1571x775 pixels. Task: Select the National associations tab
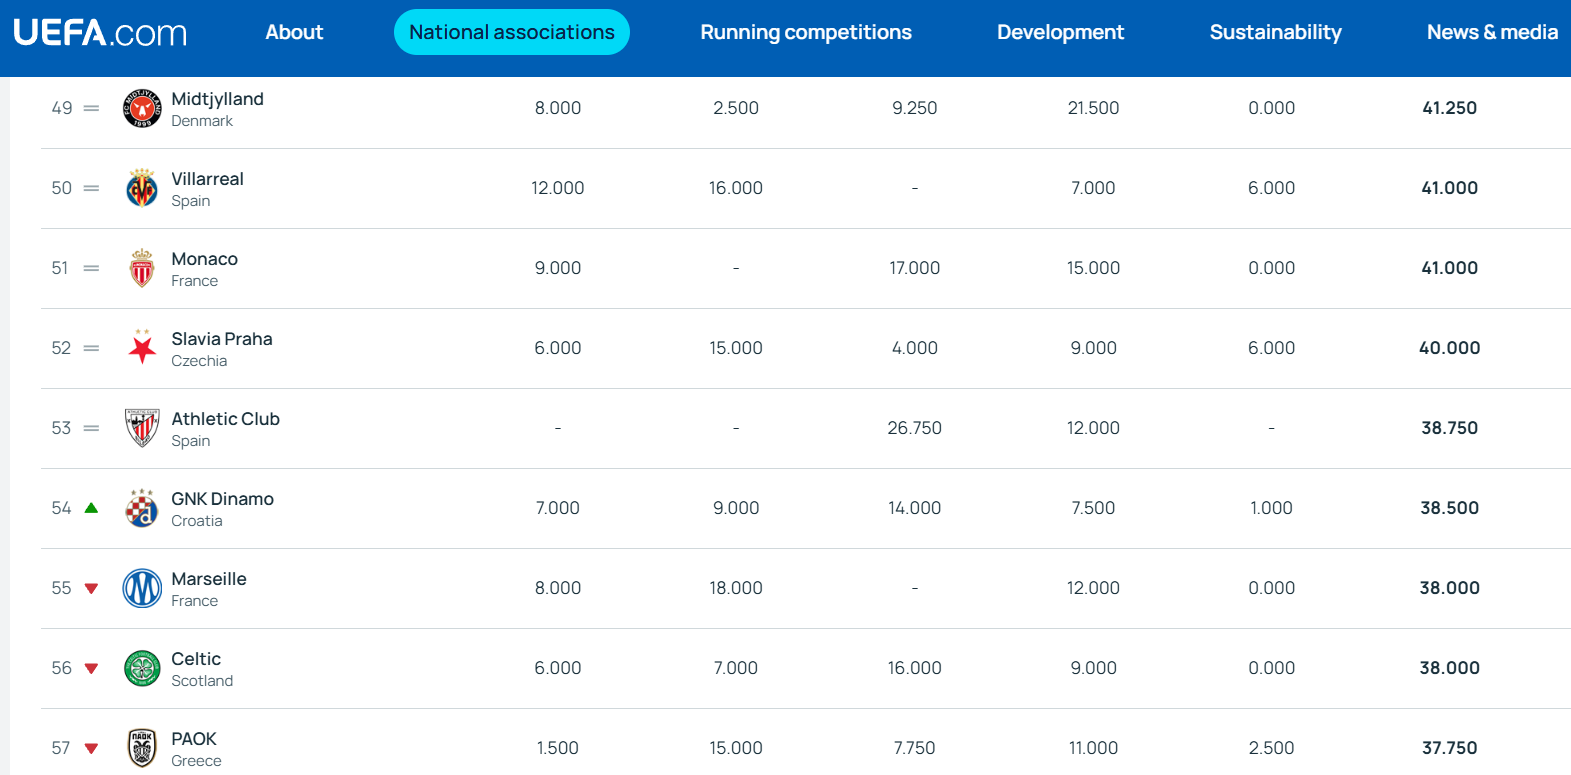(x=512, y=32)
